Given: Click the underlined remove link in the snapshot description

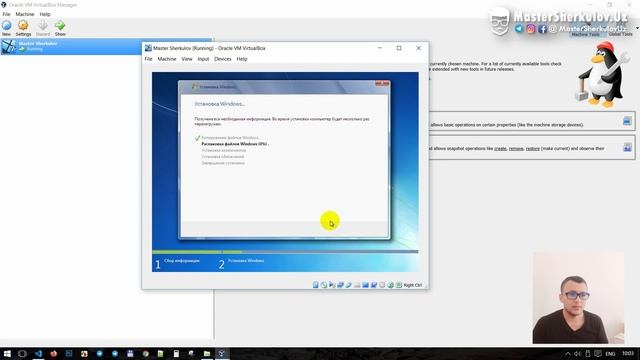Looking at the screenshot, I should pyautogui.click(x=516, y=149).
